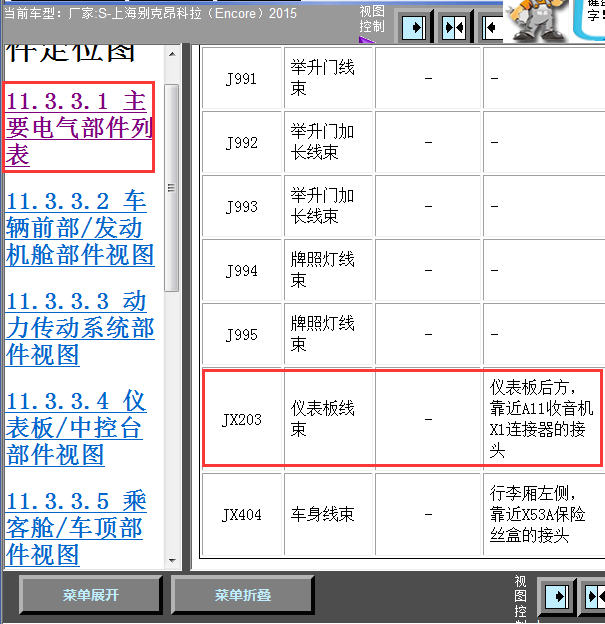Image resolution: width=605 pixels, height=624 pixels.
Task: Select the J993 table cell
Action: click(242, 206)
